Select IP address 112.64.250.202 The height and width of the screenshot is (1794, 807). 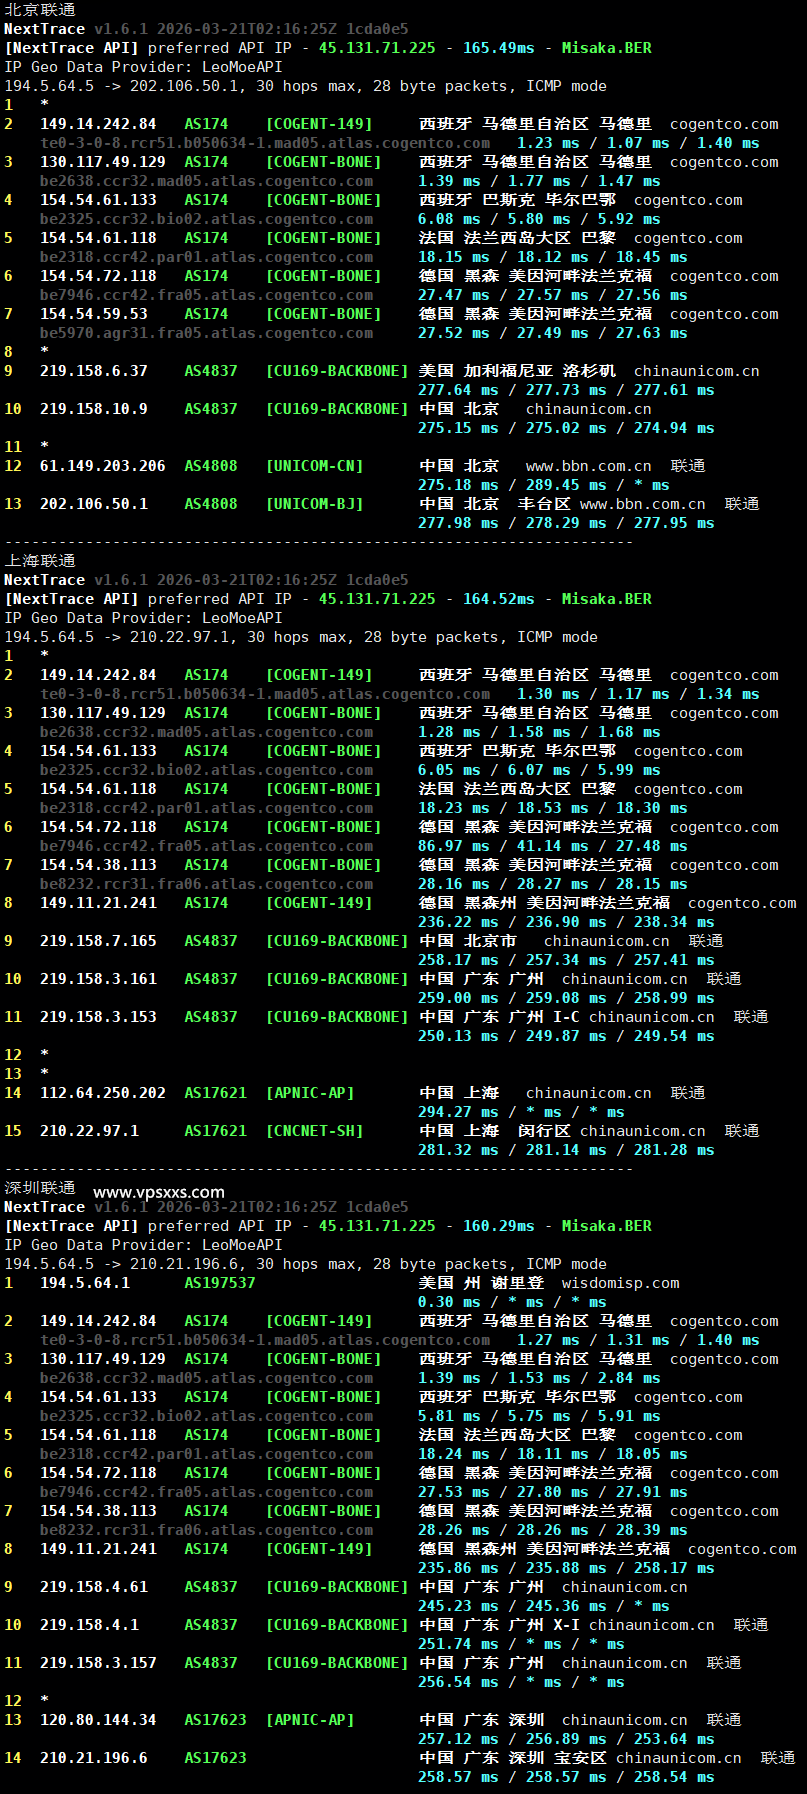click(x=103, y=1093)
